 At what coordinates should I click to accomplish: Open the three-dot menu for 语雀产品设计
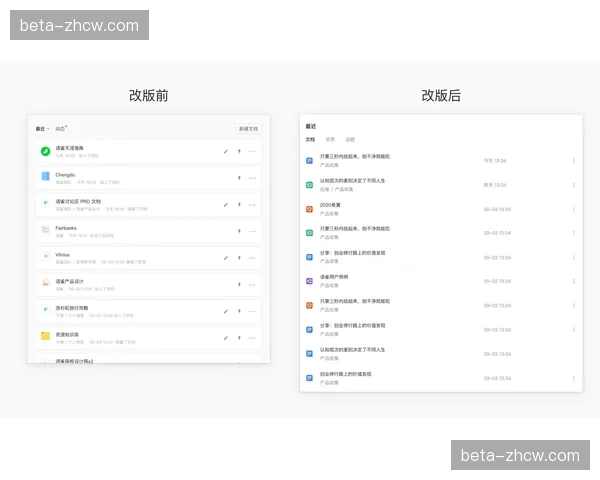[x=252, y=284]
